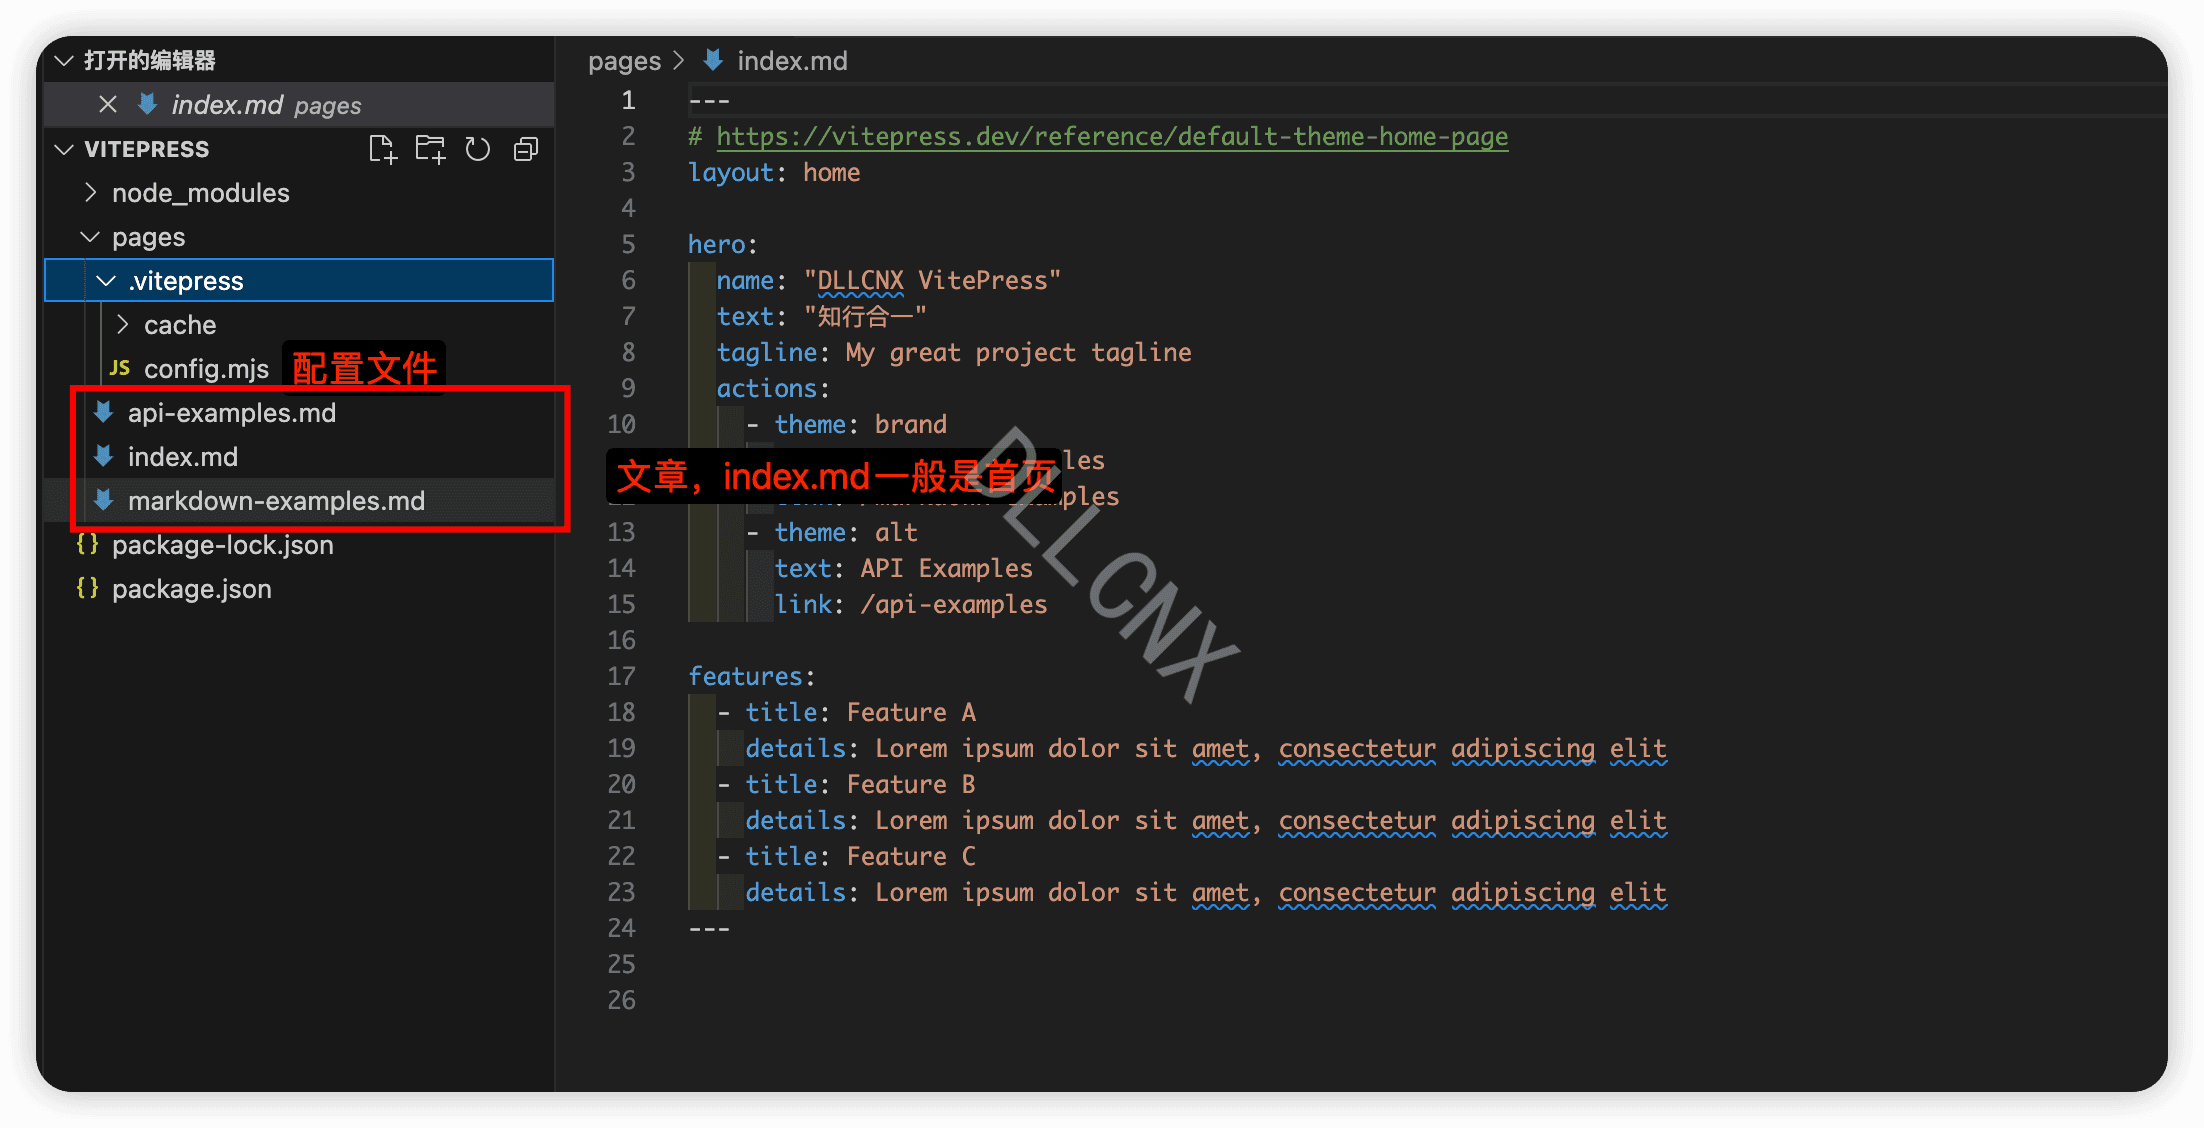Click 'Feature C' title on line 22
The image size is (2204, 1128).
pos(911,856)
